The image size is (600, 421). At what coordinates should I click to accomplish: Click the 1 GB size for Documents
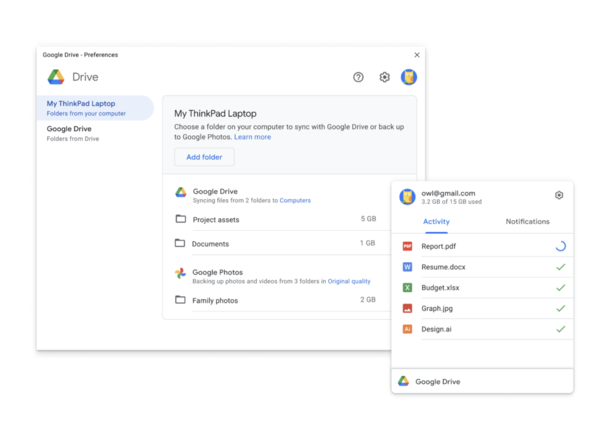coord(367,243)
